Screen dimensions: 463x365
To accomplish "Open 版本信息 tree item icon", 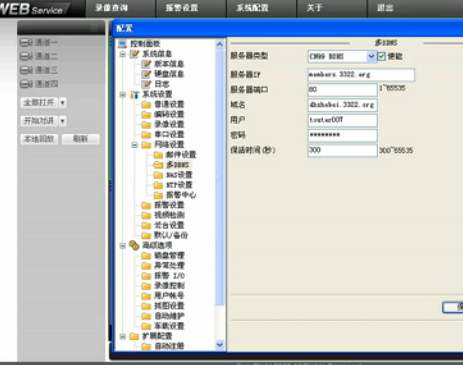I will coord(146,64).
